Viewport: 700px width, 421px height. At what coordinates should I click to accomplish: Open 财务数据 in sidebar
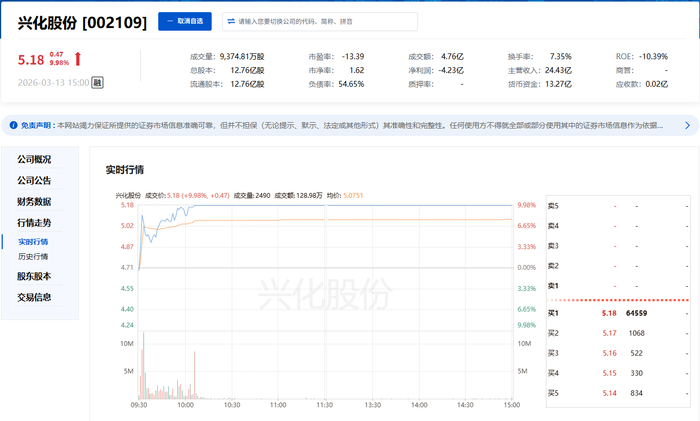point(34,201)
